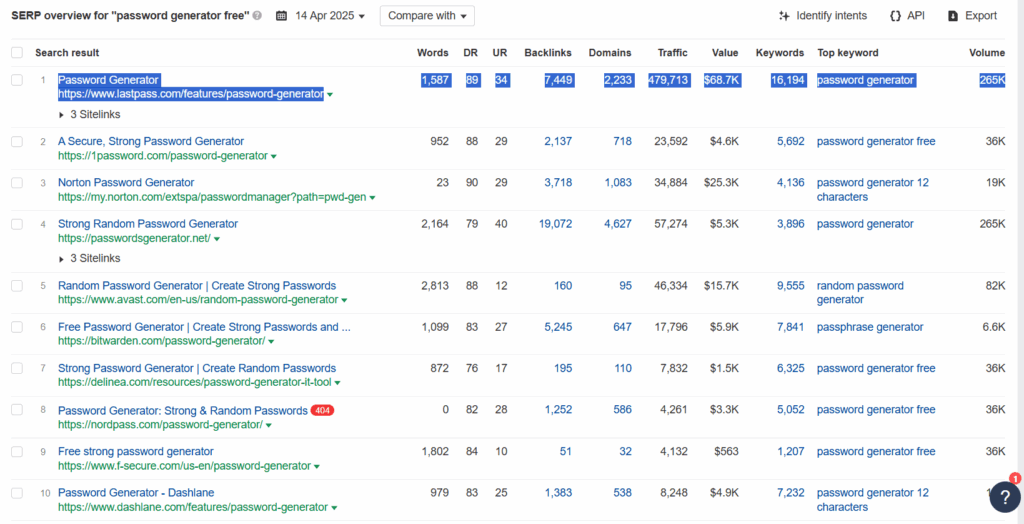Click the 'Backlinks' column header
This screenshot has height=524, width=1024.
[x=548, y=53]
